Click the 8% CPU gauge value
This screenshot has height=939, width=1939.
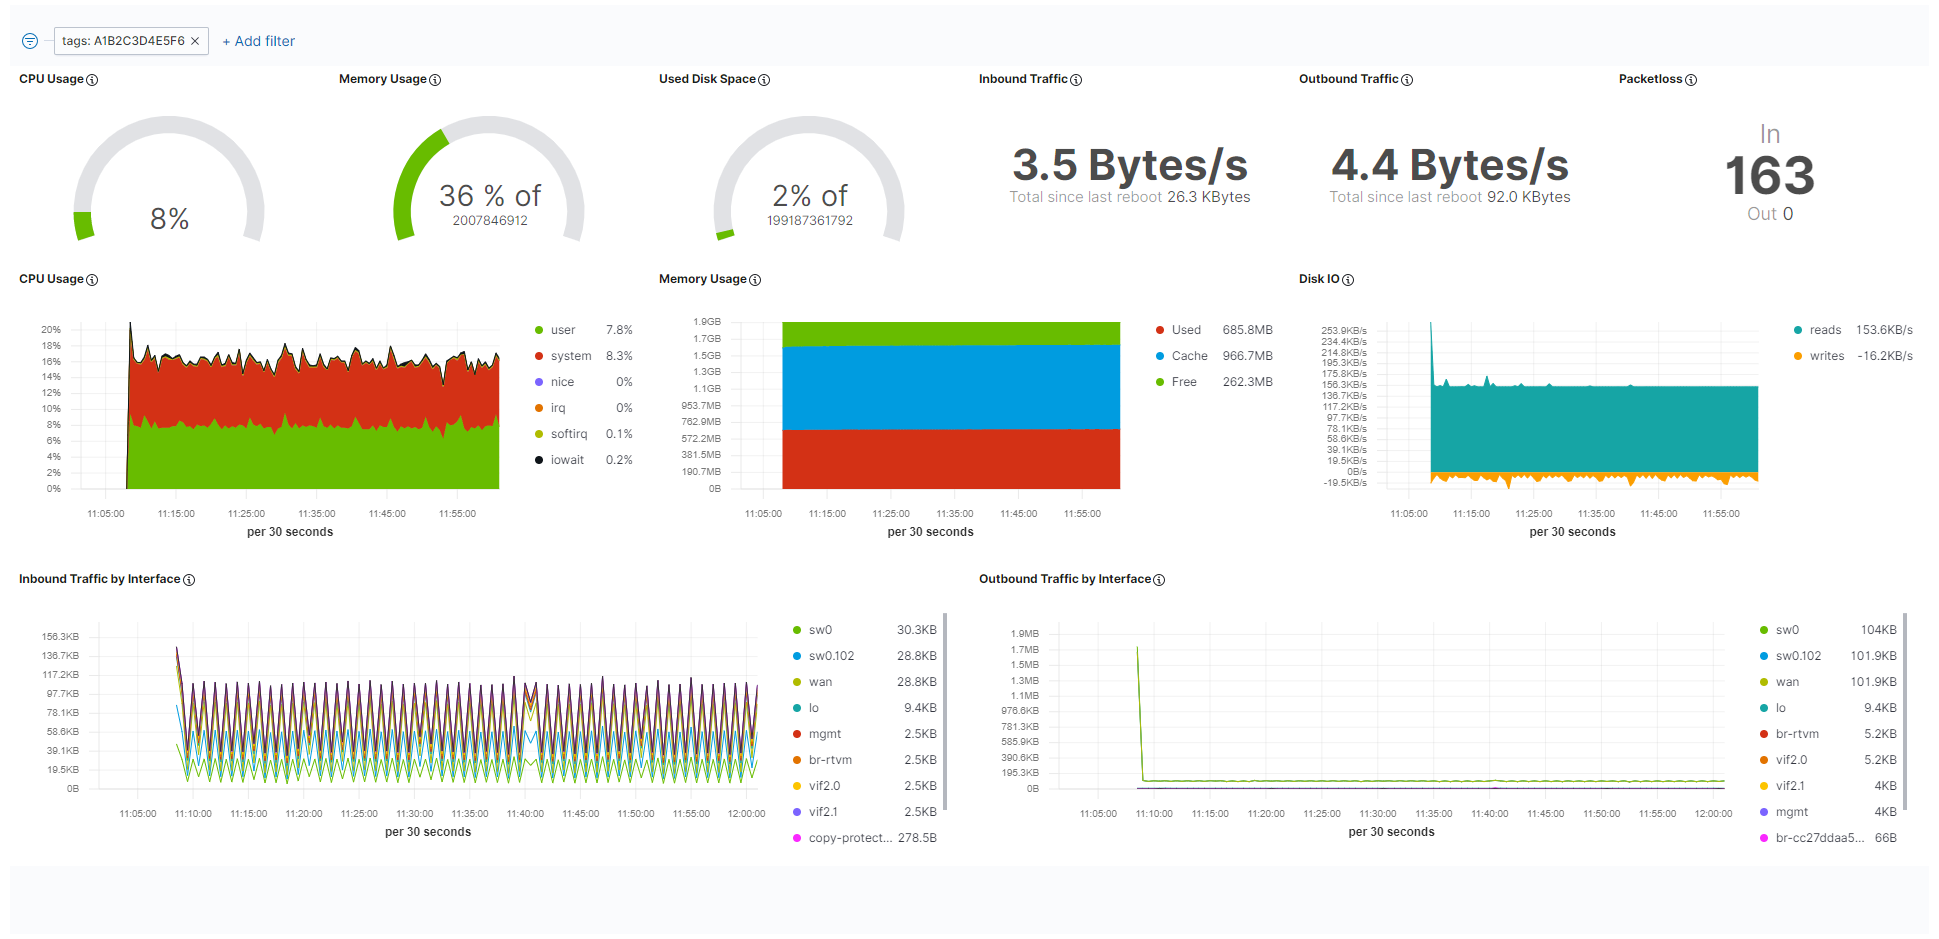click(x=169, y=219)
